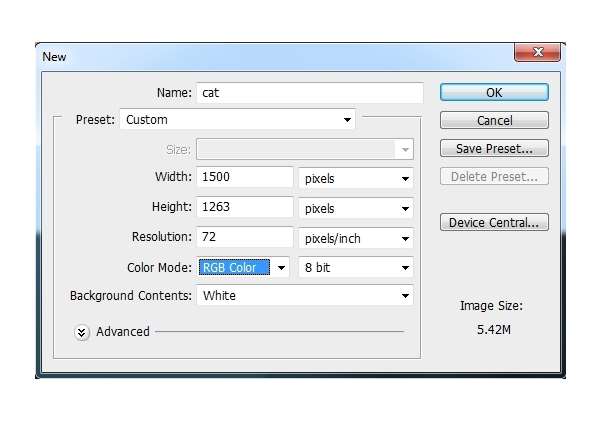This screenshot has height=421, width=600.
Task: Open the Height units dropdown
Action: 357,209
